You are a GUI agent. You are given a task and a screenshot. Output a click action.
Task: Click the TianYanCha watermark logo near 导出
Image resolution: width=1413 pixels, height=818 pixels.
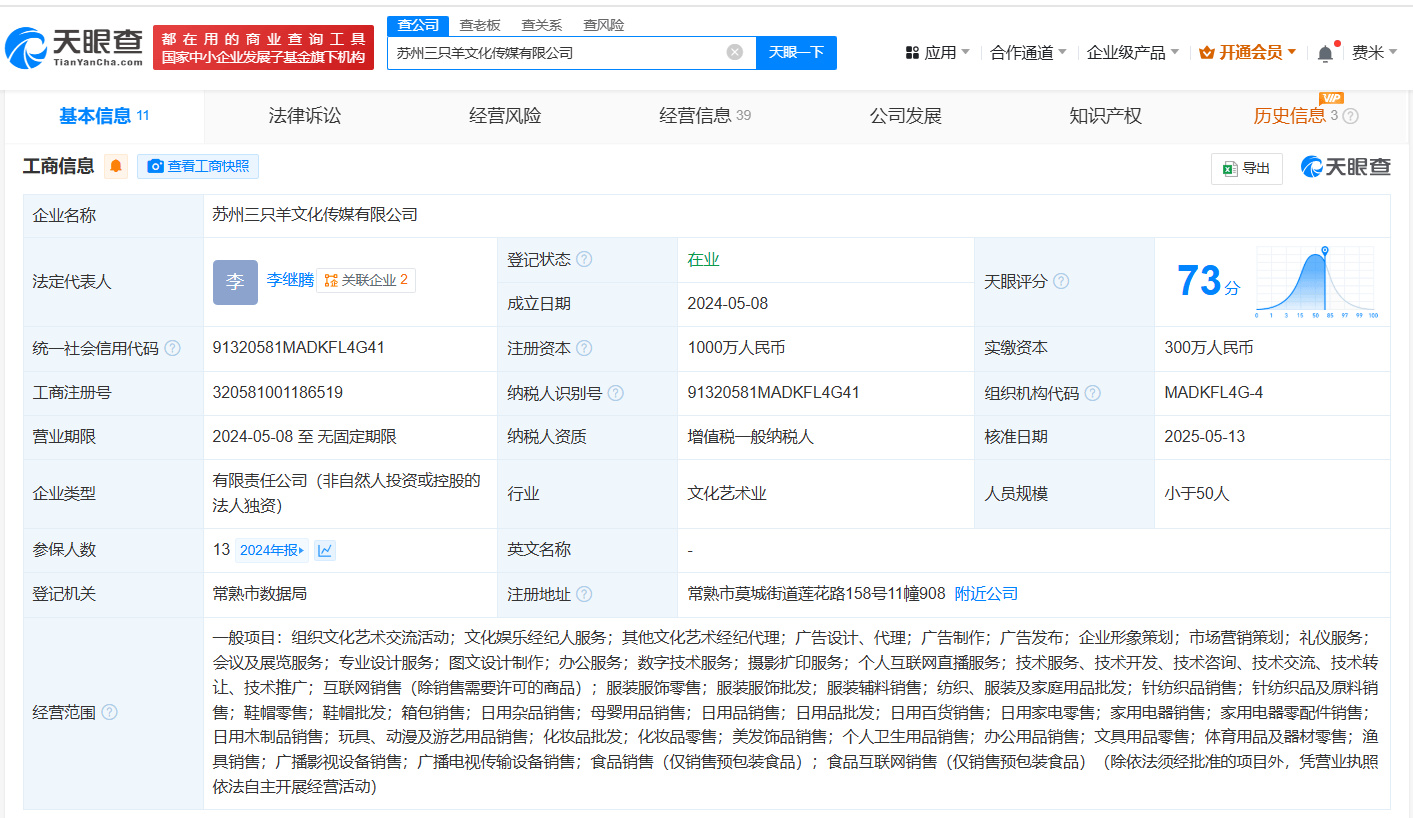1345,167
